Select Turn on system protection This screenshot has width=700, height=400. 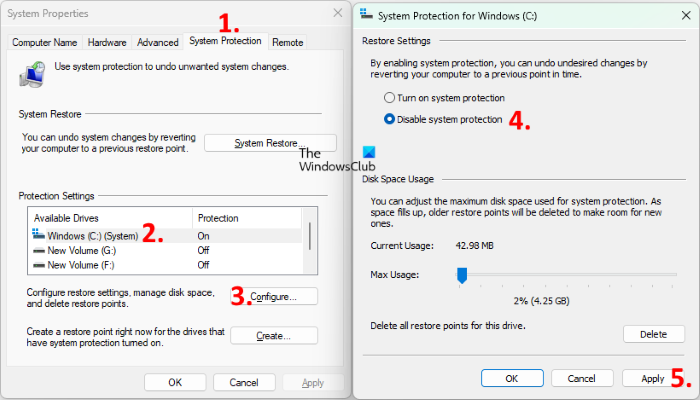pos(391,98)
